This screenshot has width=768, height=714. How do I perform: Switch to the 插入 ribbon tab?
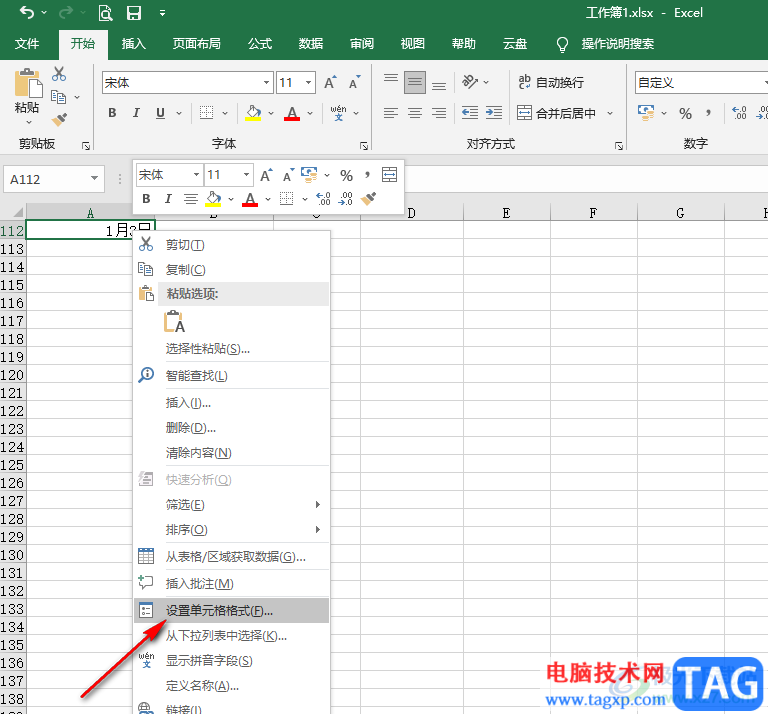pos(134,44)
